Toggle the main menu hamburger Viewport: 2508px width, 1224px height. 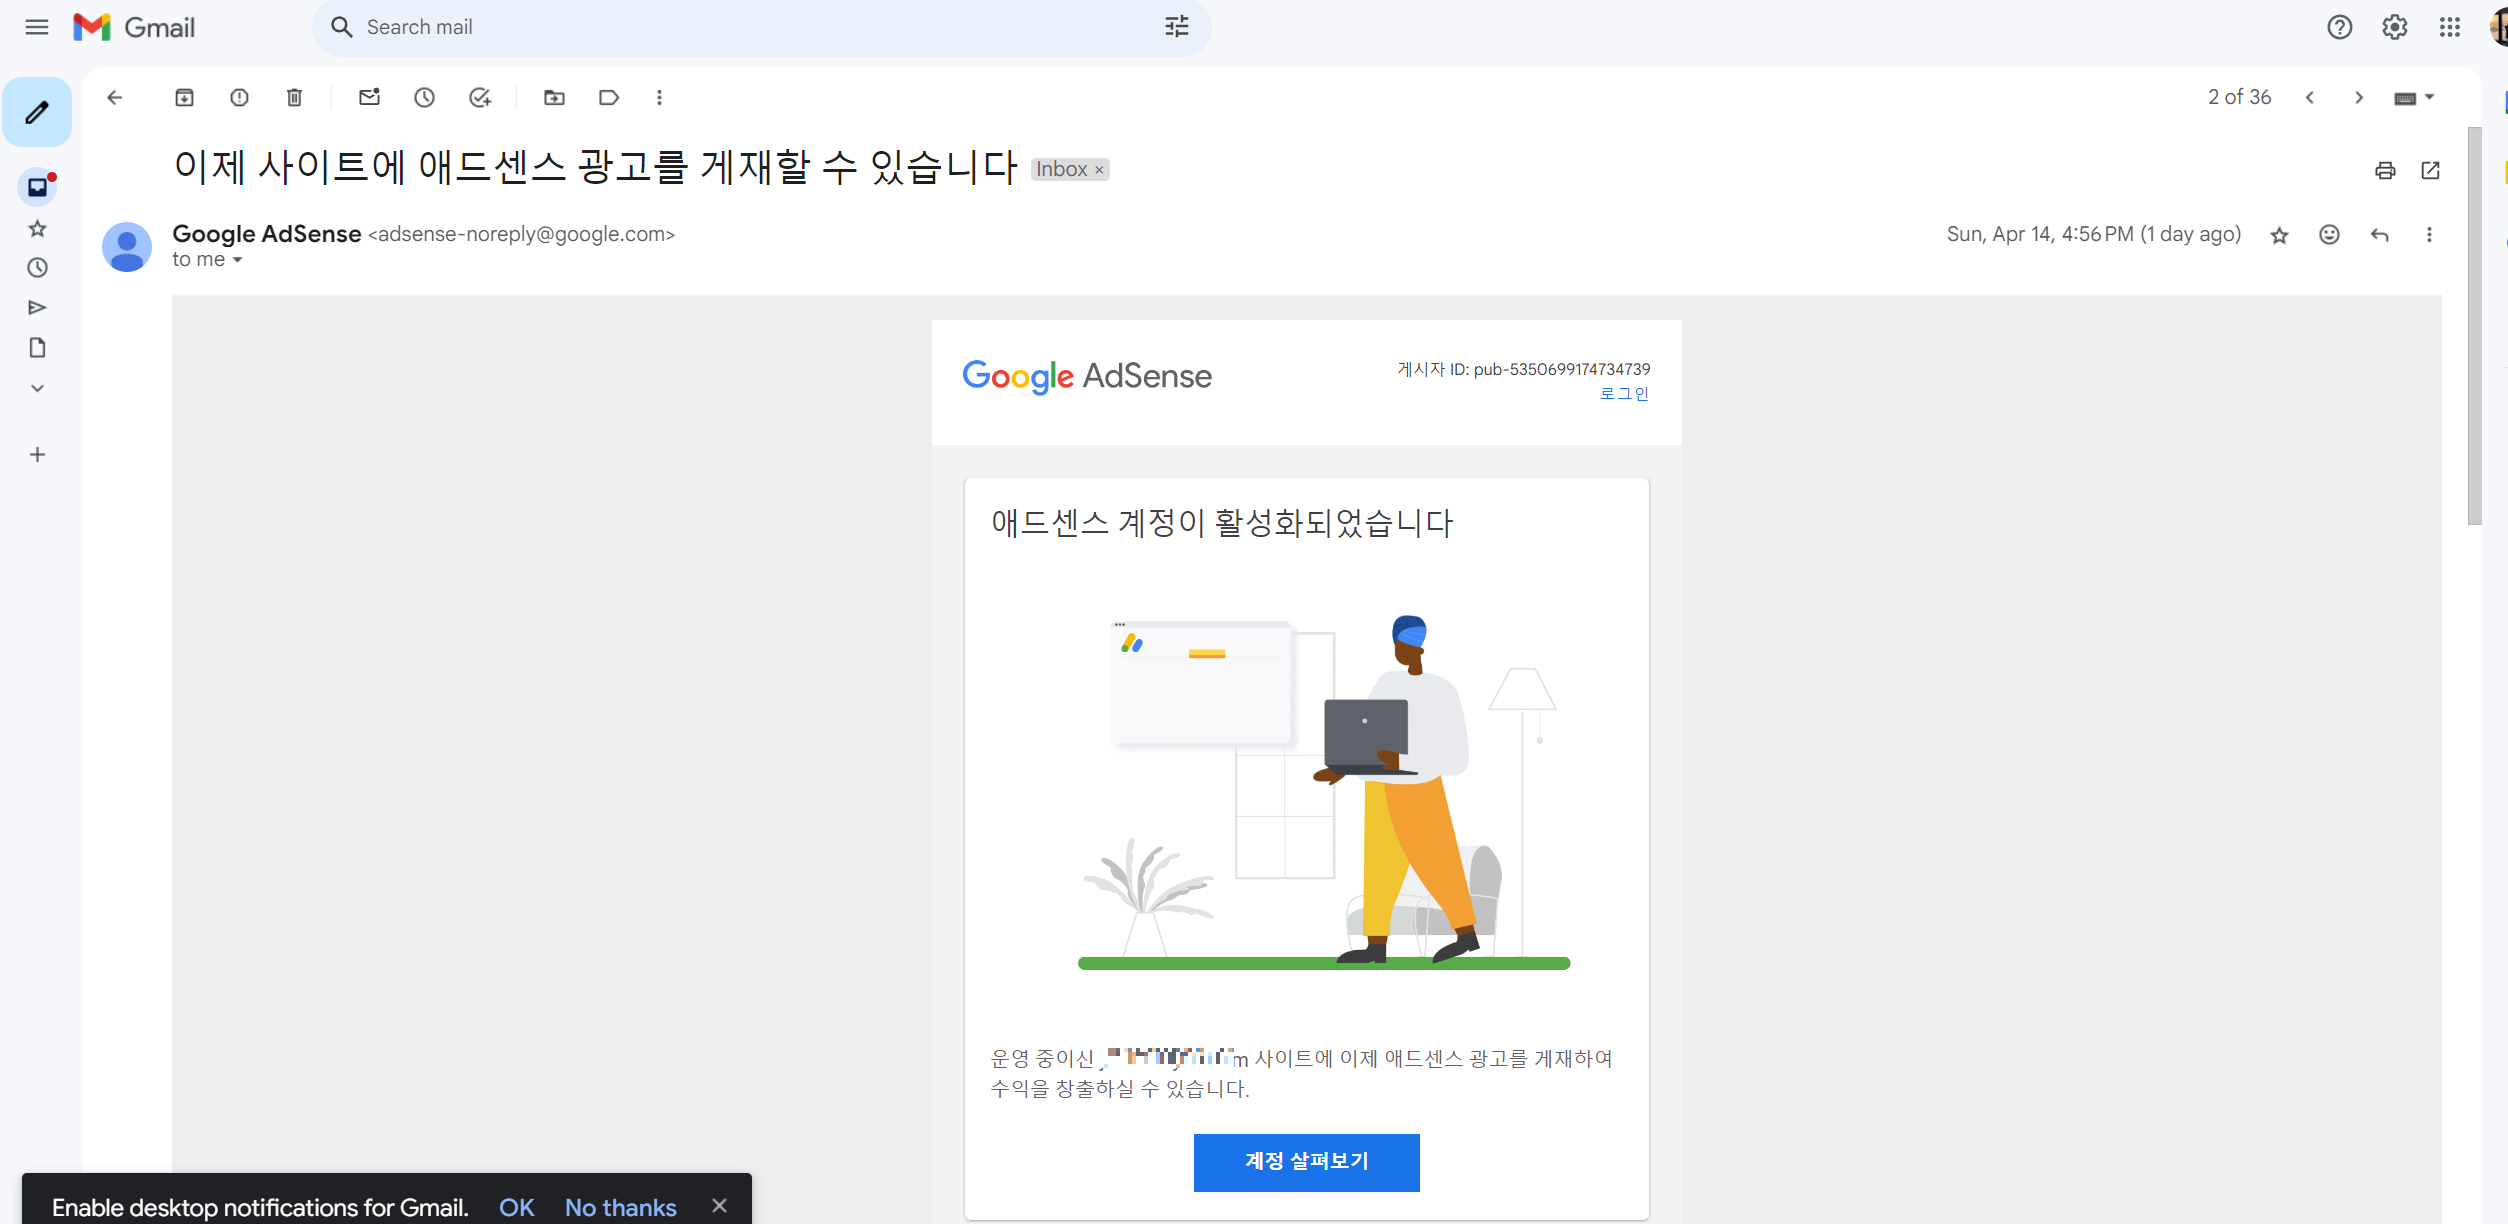click(x=37, y=27)
